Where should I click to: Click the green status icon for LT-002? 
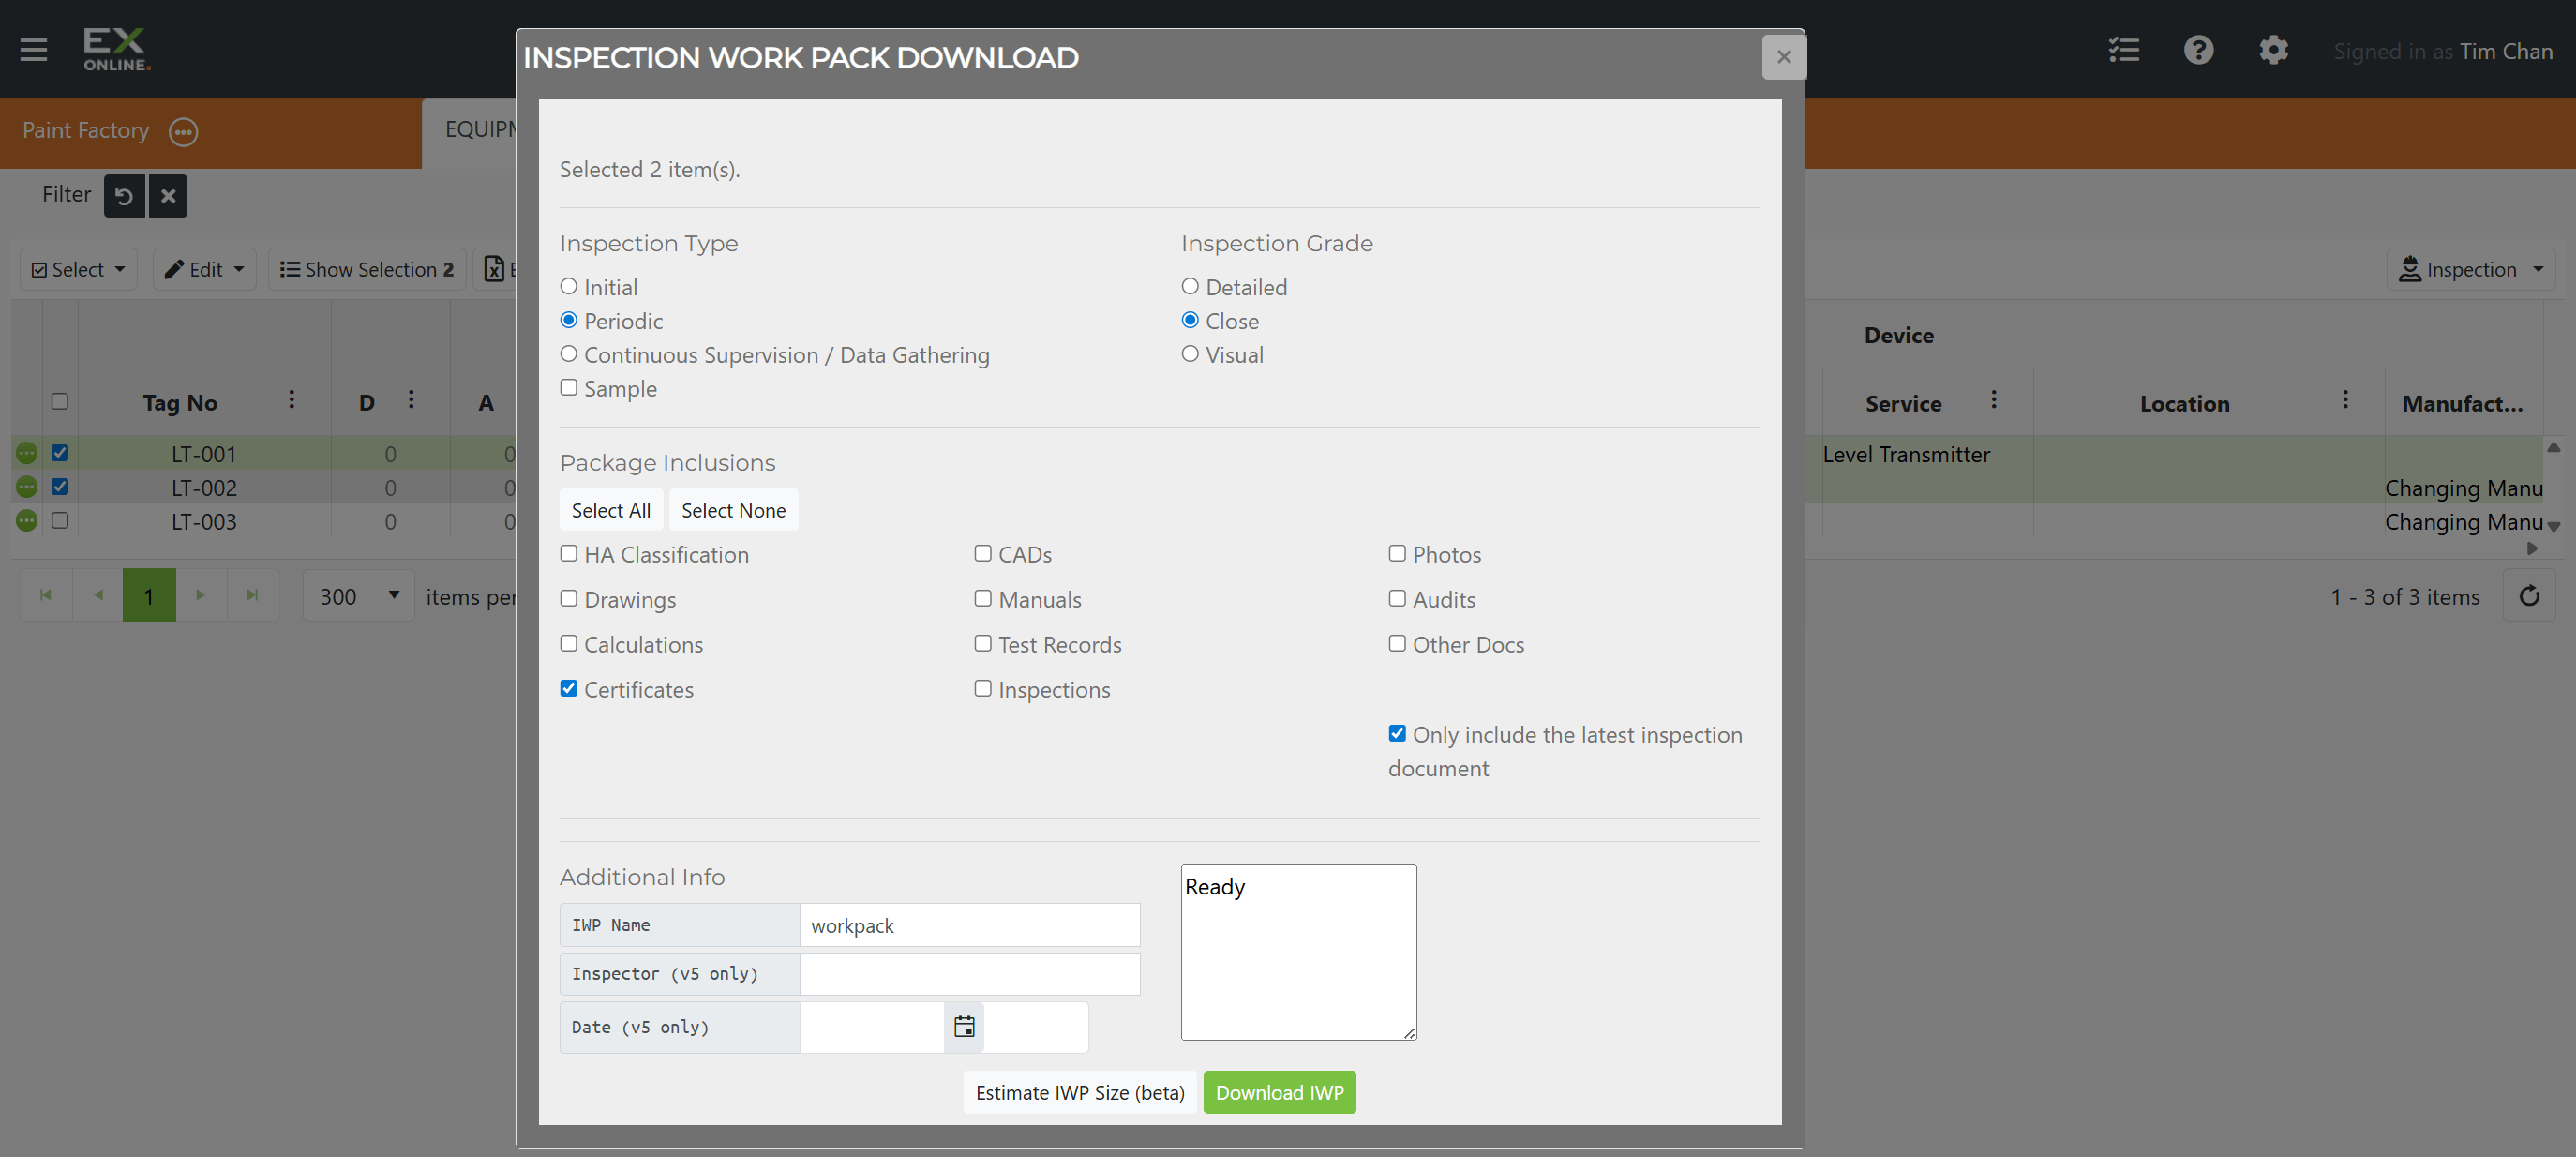point(27,487)
